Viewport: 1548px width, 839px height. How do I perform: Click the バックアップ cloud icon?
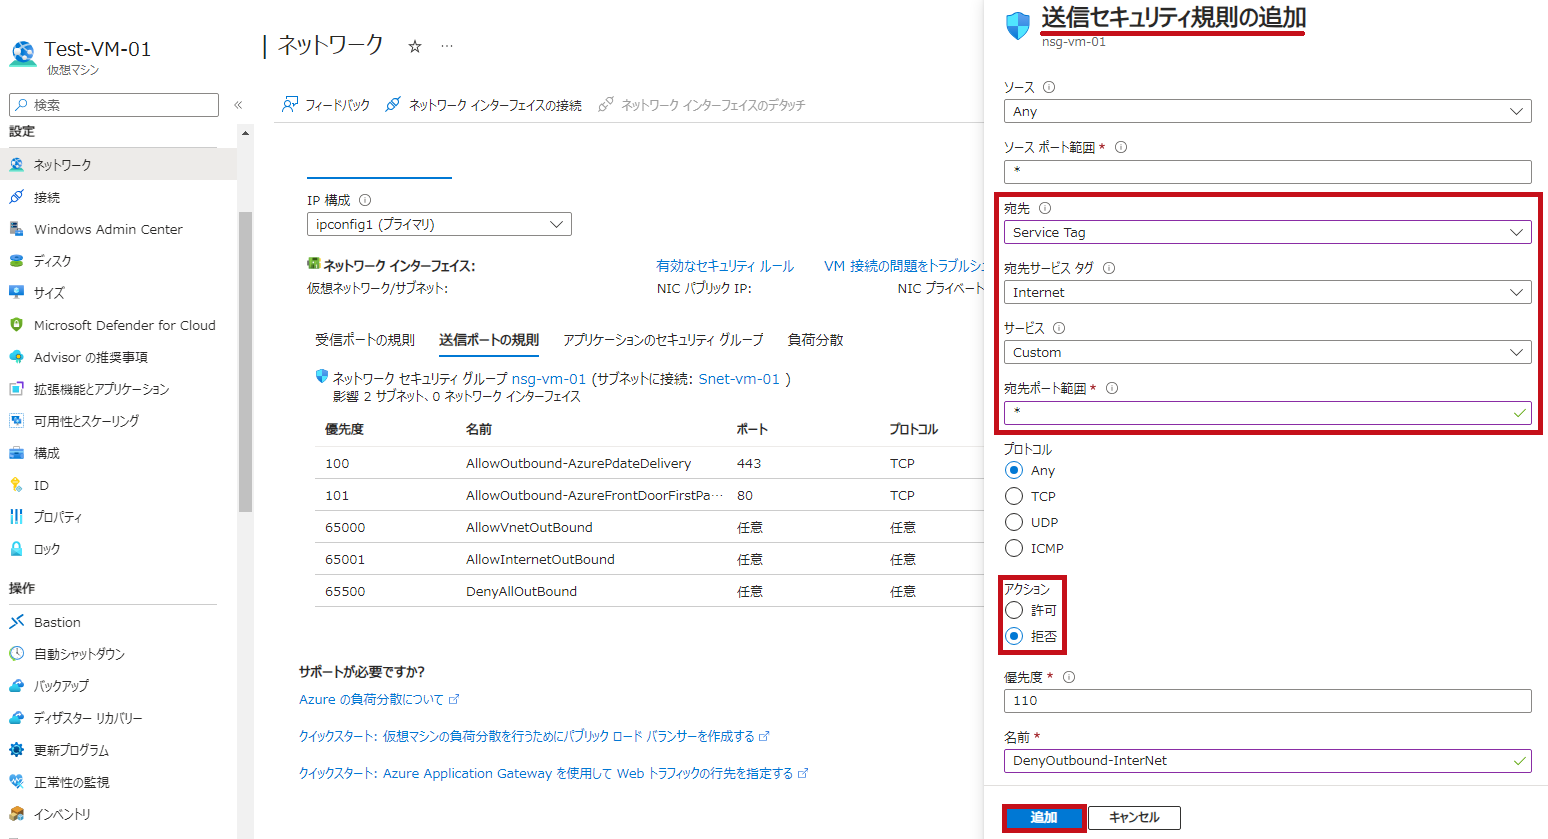click(16, 686)
